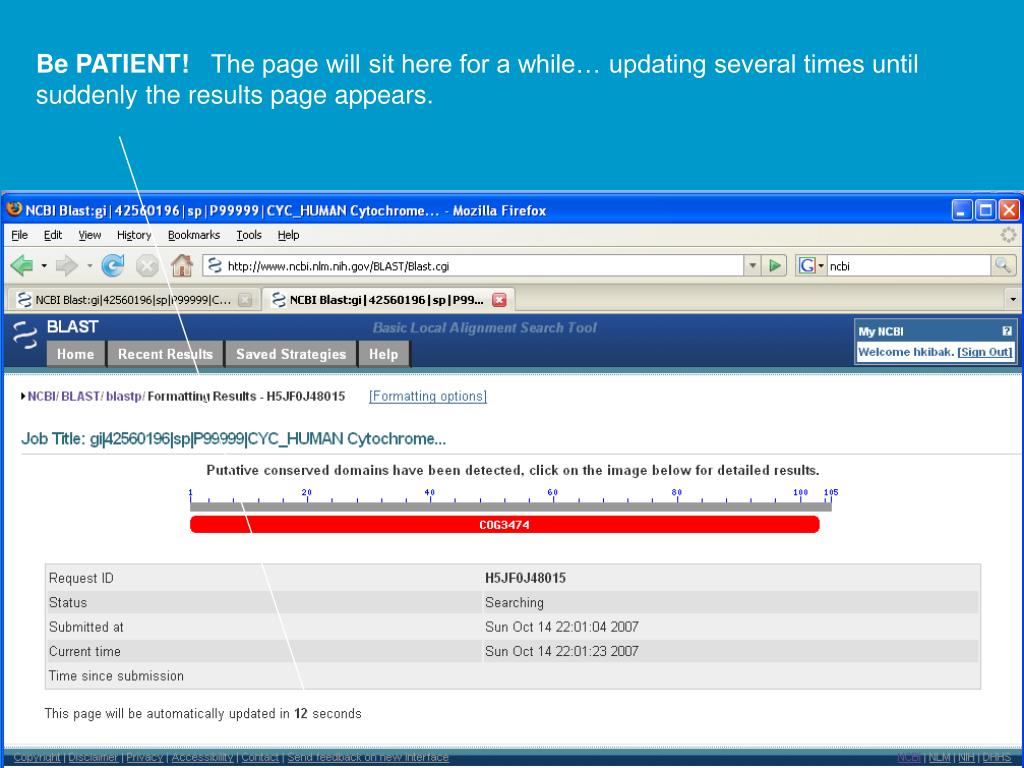Click the BLAST logo icon
Viewport: 1024px width, 768px height.
[x=25, y=335]
